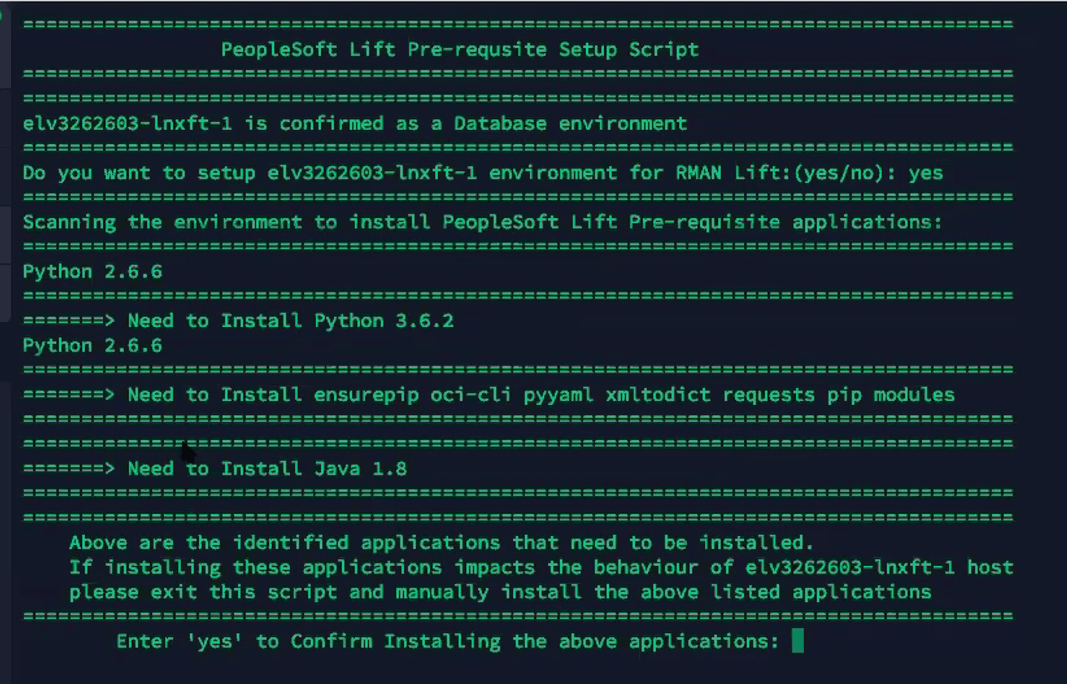Click the 'Scanning the environment' line
The width and height of the screenshot is (1067, 684).
click(x=482, y=222)
